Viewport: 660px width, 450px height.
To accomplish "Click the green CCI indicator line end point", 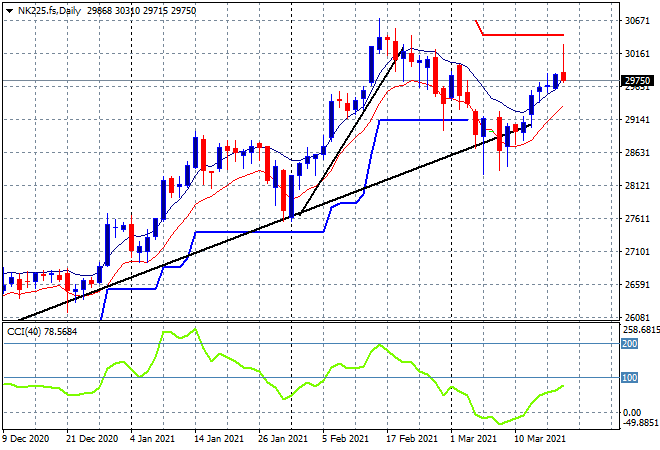I will point(563,386).
